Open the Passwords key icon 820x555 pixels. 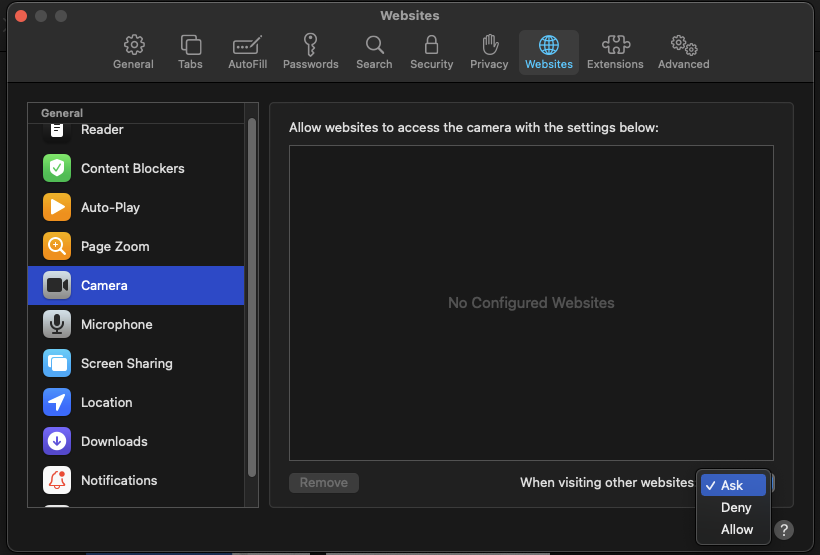311,44
